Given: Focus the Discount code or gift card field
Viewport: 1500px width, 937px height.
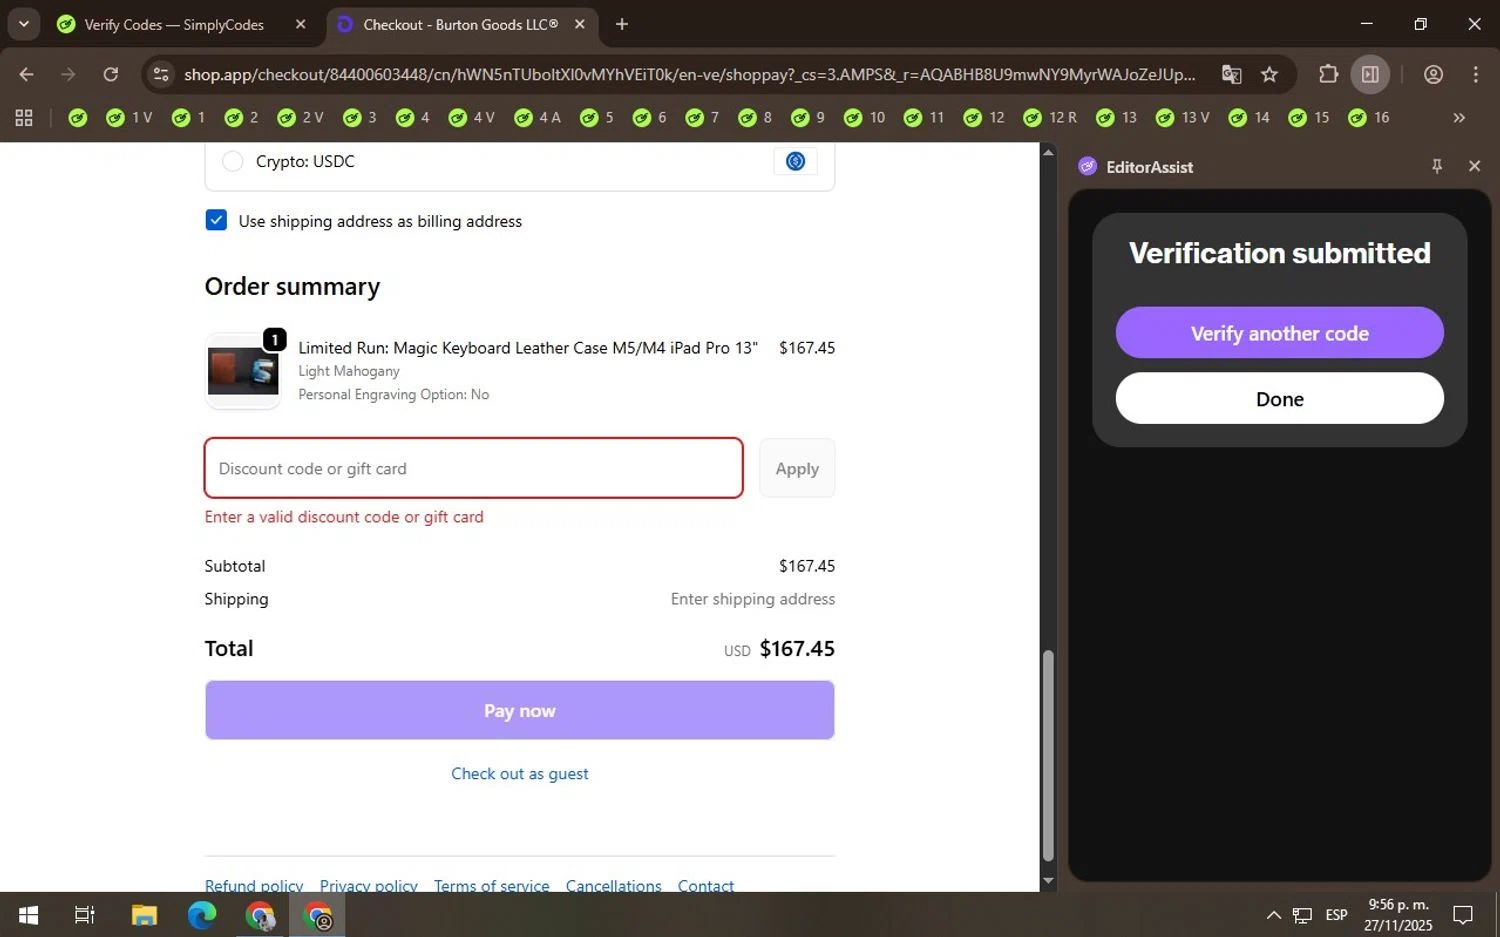Looking at the screenshot, I should click(474, 468).
